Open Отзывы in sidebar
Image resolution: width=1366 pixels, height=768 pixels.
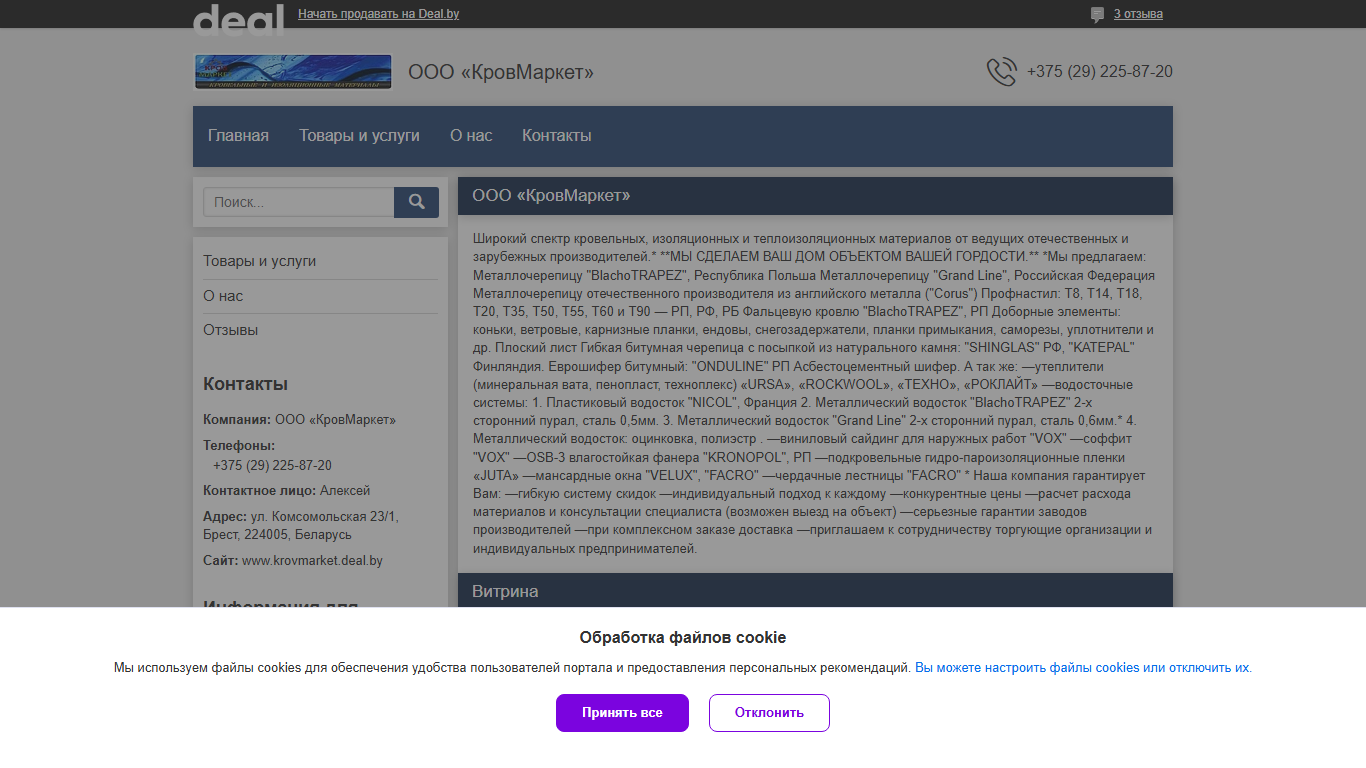(x=231, y=330)
